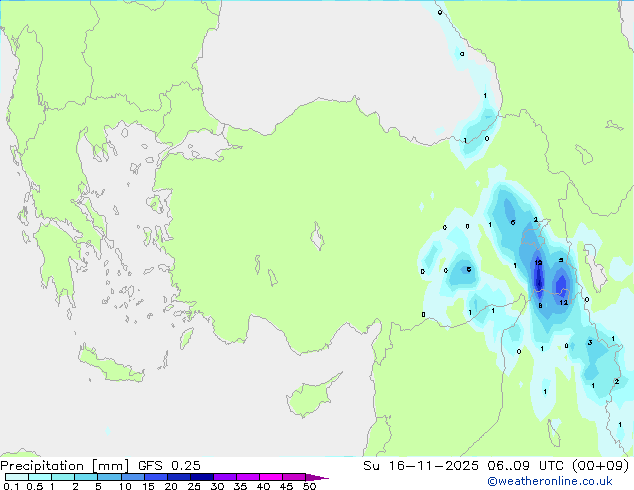Click the darkest blue precipitation core on map
Viewport: 634px width, 490px height.
[538, 280]
